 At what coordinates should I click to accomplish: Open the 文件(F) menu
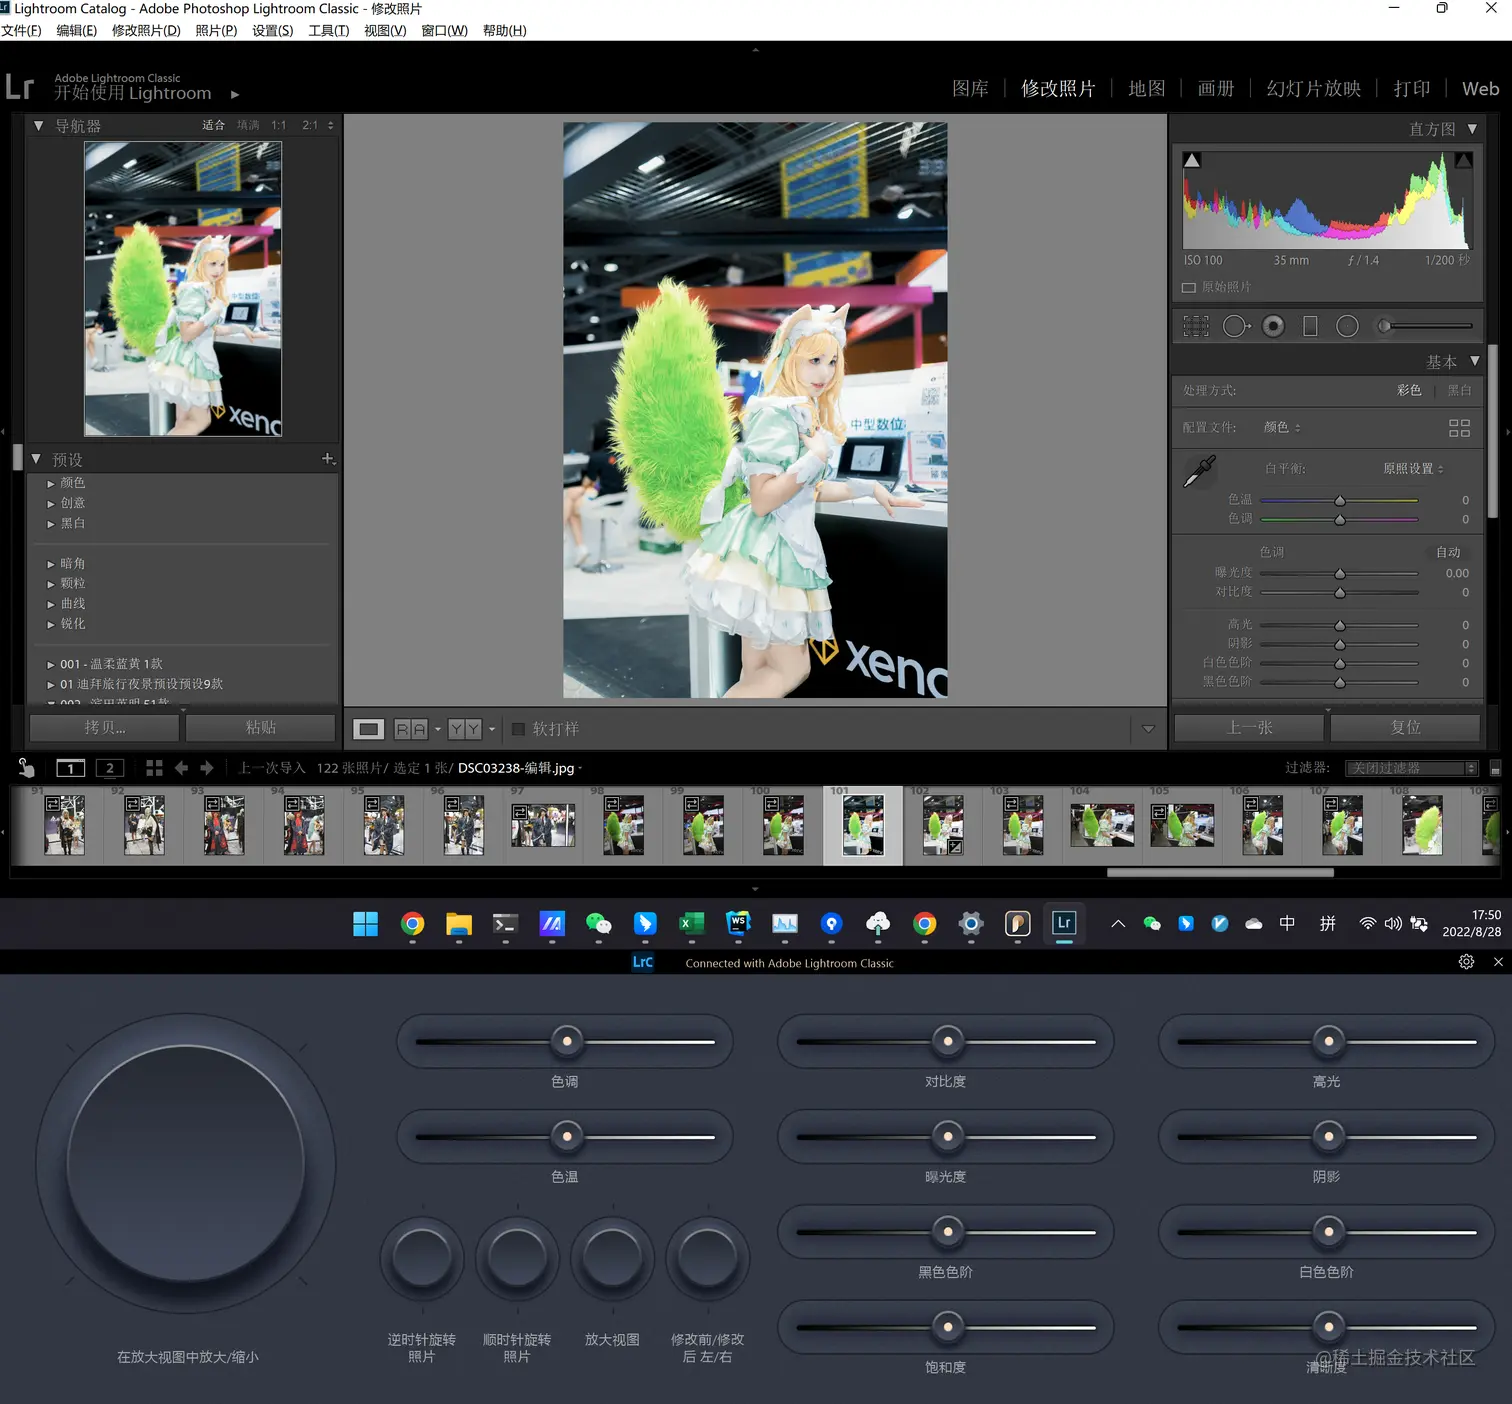pos(21,30)
